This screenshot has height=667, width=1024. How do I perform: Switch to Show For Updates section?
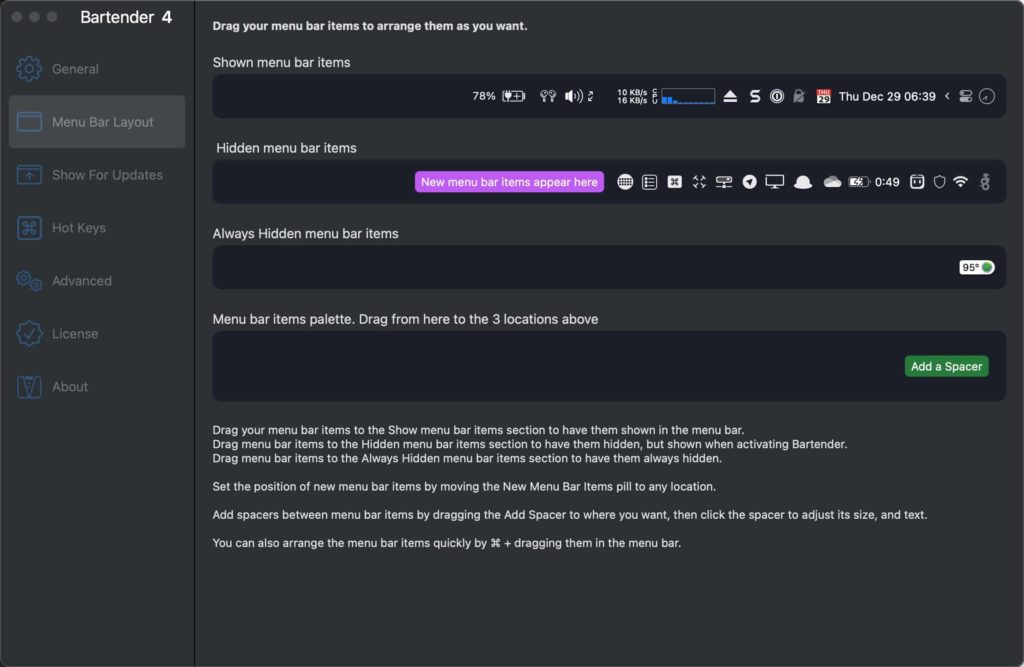click(x=97, y=174)
